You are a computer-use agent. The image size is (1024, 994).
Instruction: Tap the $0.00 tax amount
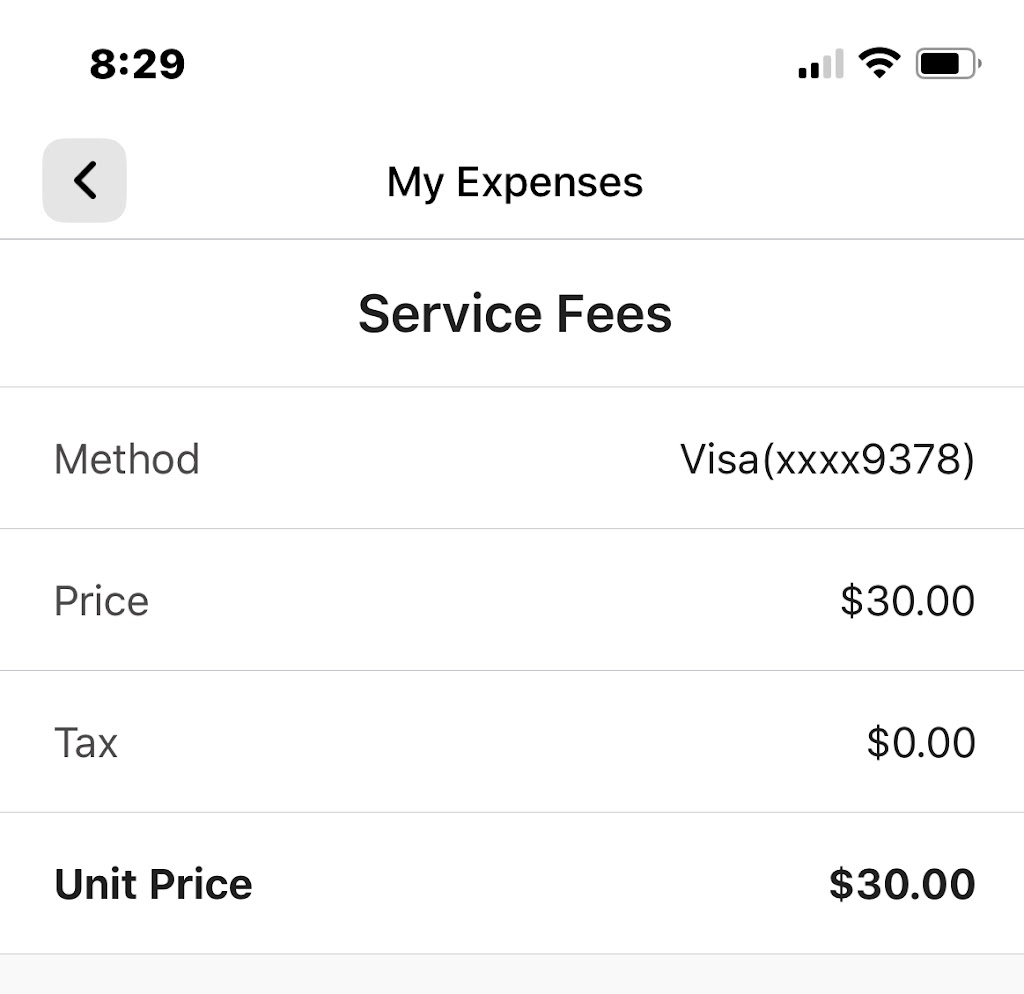(920, 743)
